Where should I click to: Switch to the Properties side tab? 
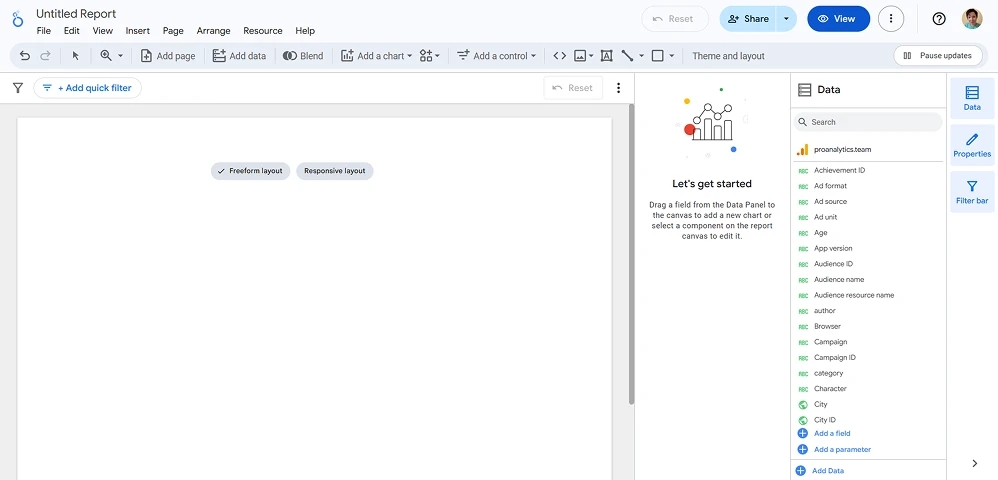click(972, 145)
